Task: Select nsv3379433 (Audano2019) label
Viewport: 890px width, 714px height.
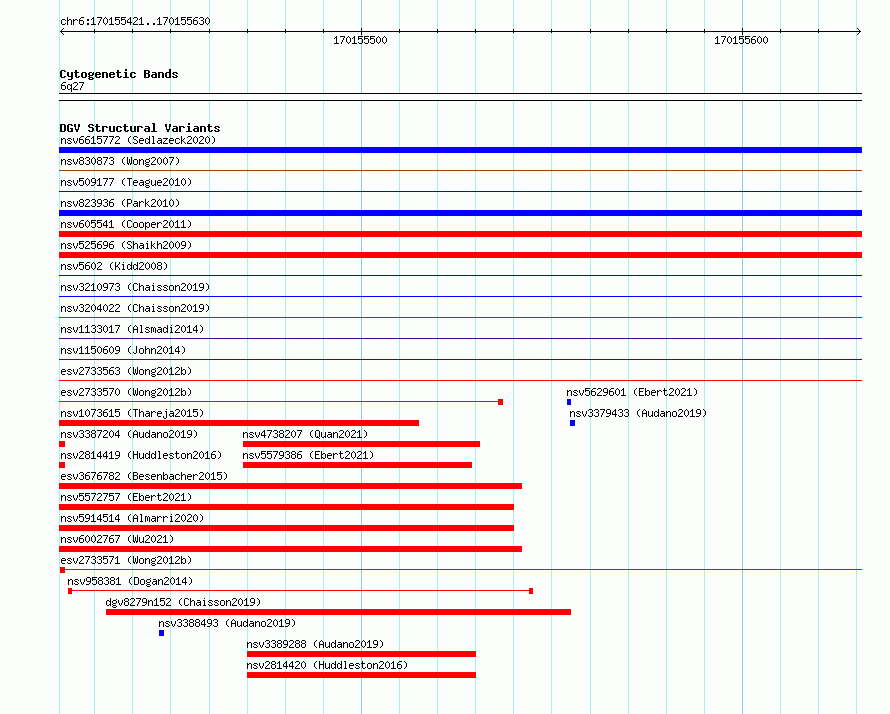Action: [638, 413]
